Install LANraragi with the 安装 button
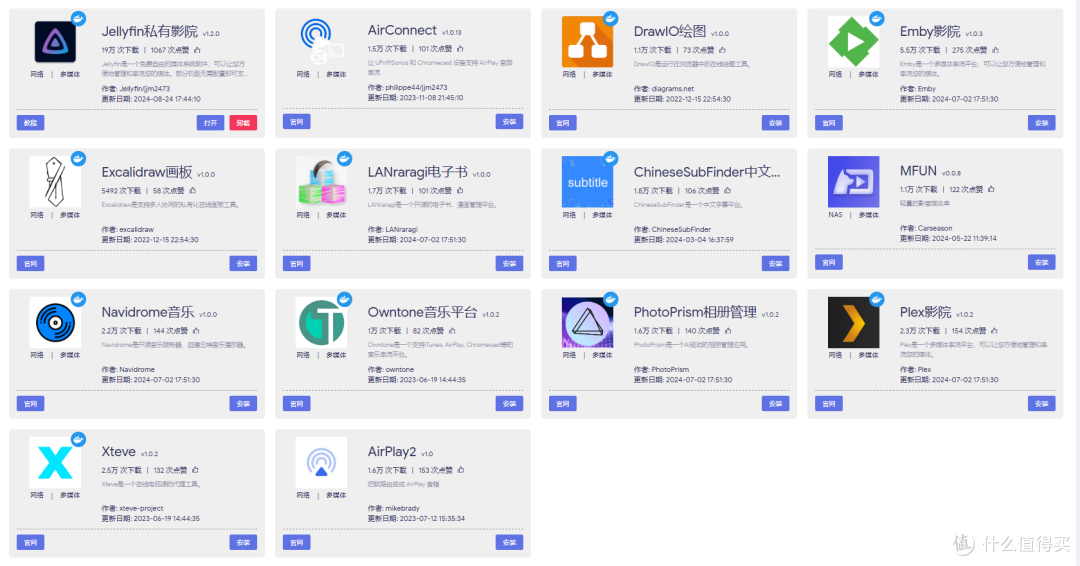 pyautogui.click(x=509, y=263)
